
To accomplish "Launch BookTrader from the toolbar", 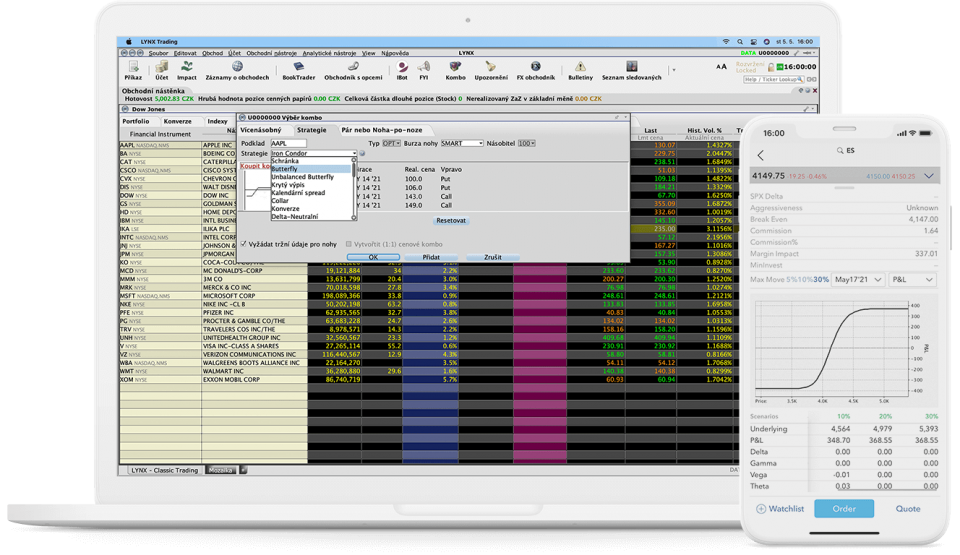I will [298, 70].
